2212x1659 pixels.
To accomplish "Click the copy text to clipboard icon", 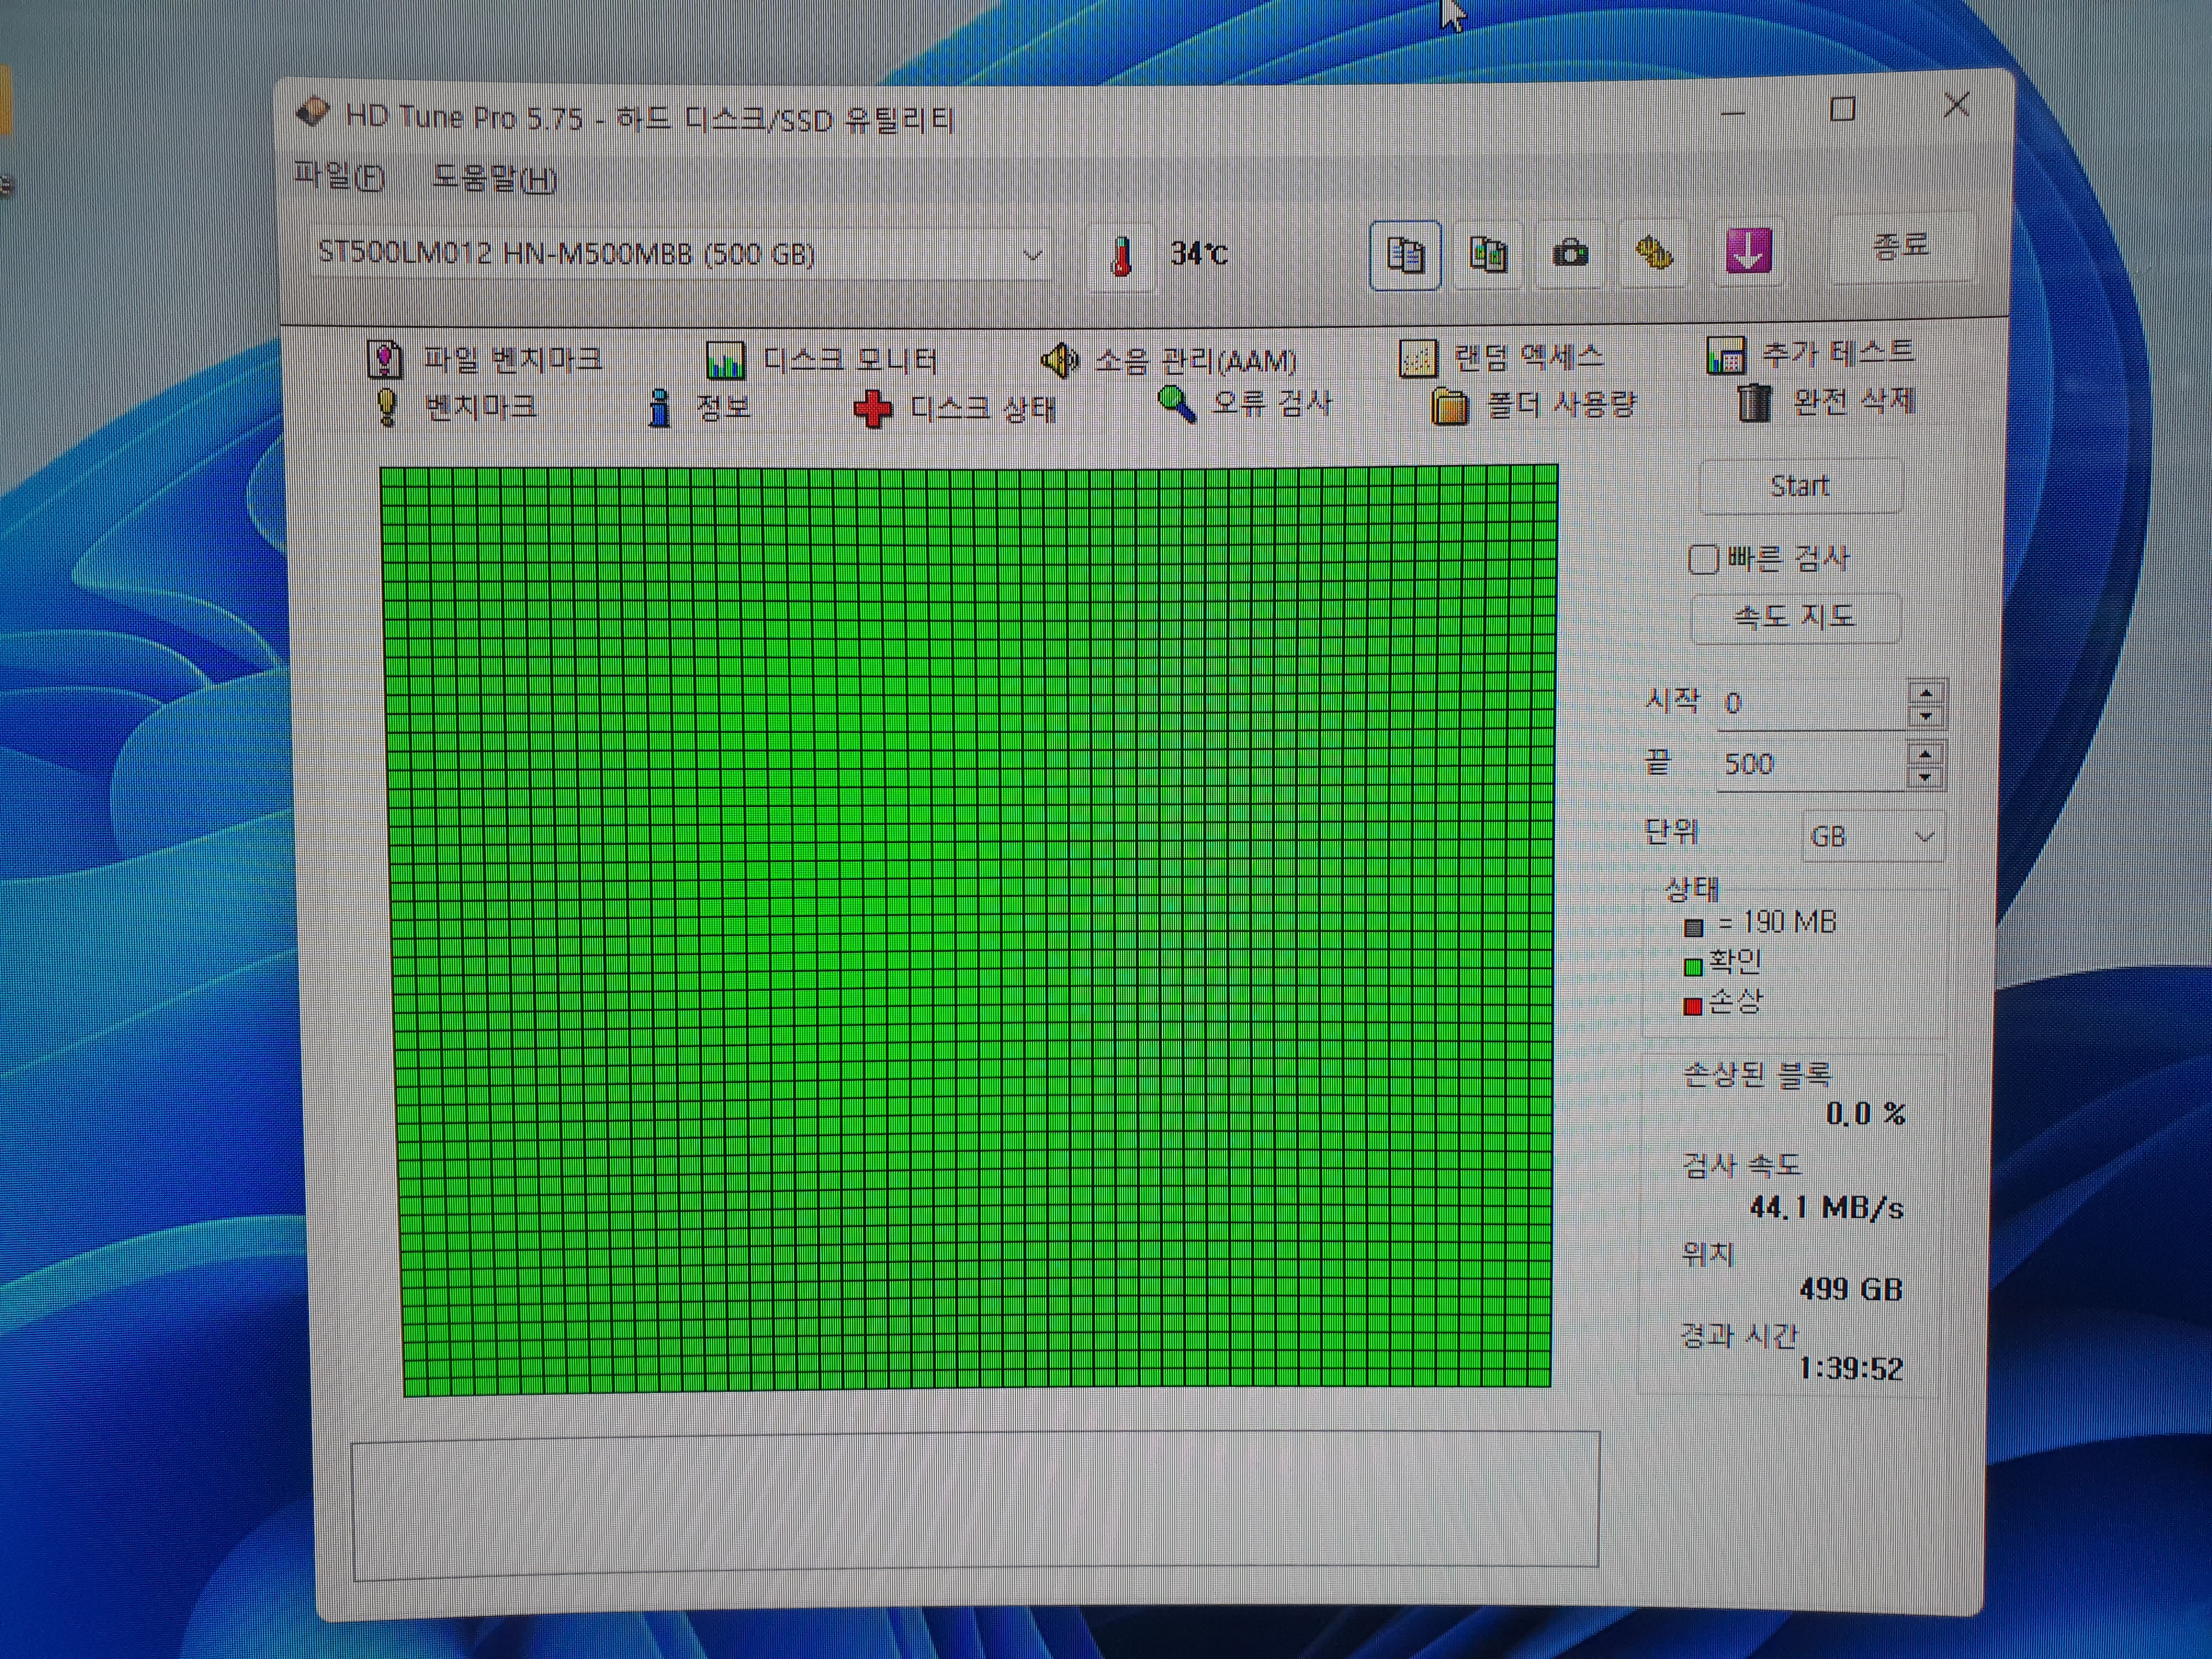I will [1404, 255].
